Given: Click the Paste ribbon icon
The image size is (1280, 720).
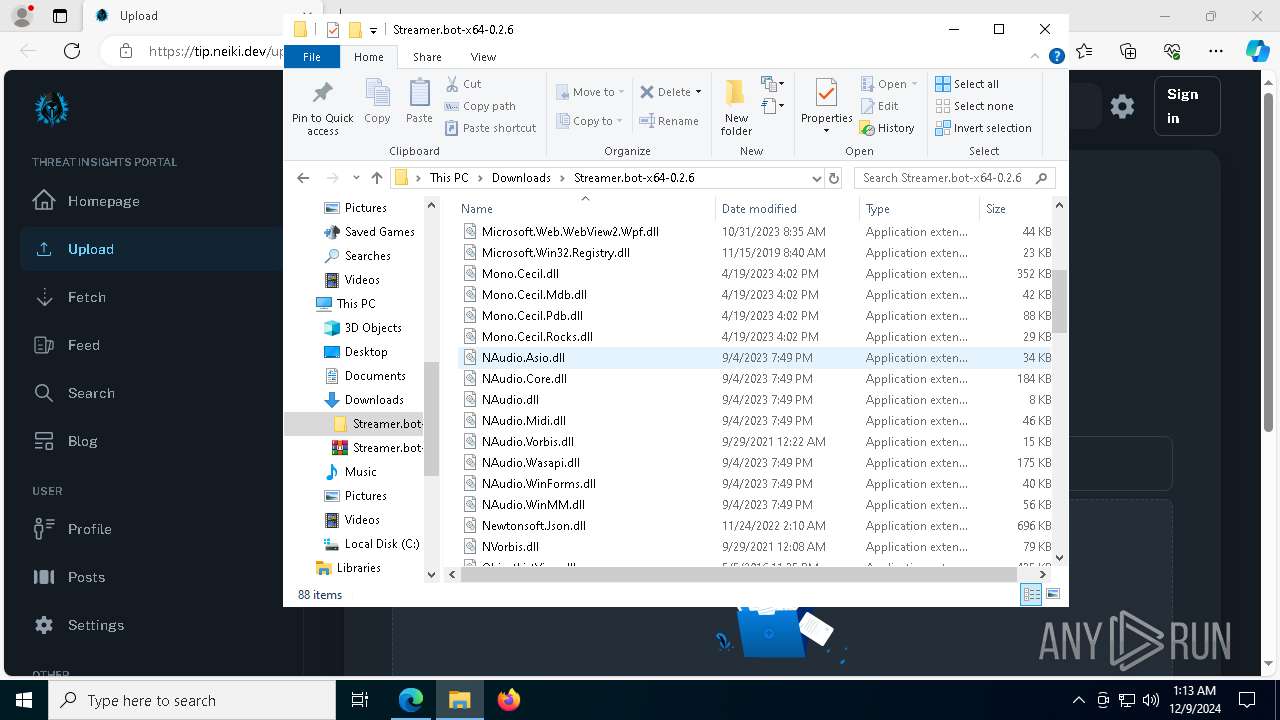Looking at the screenshot, I should 419,102.
